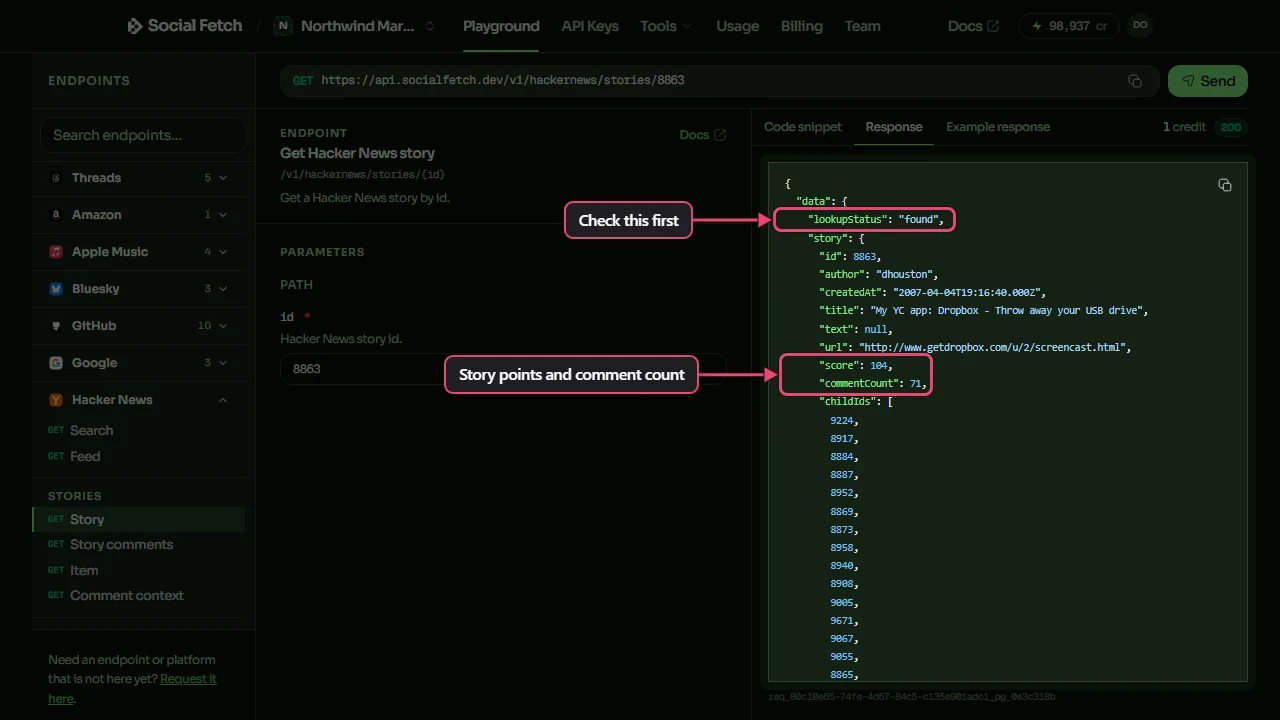Expand the Bluesky endpoint group chevron
Image resolution: width=1280 pixels, height=720 pixels.
(x=223, y=289)
